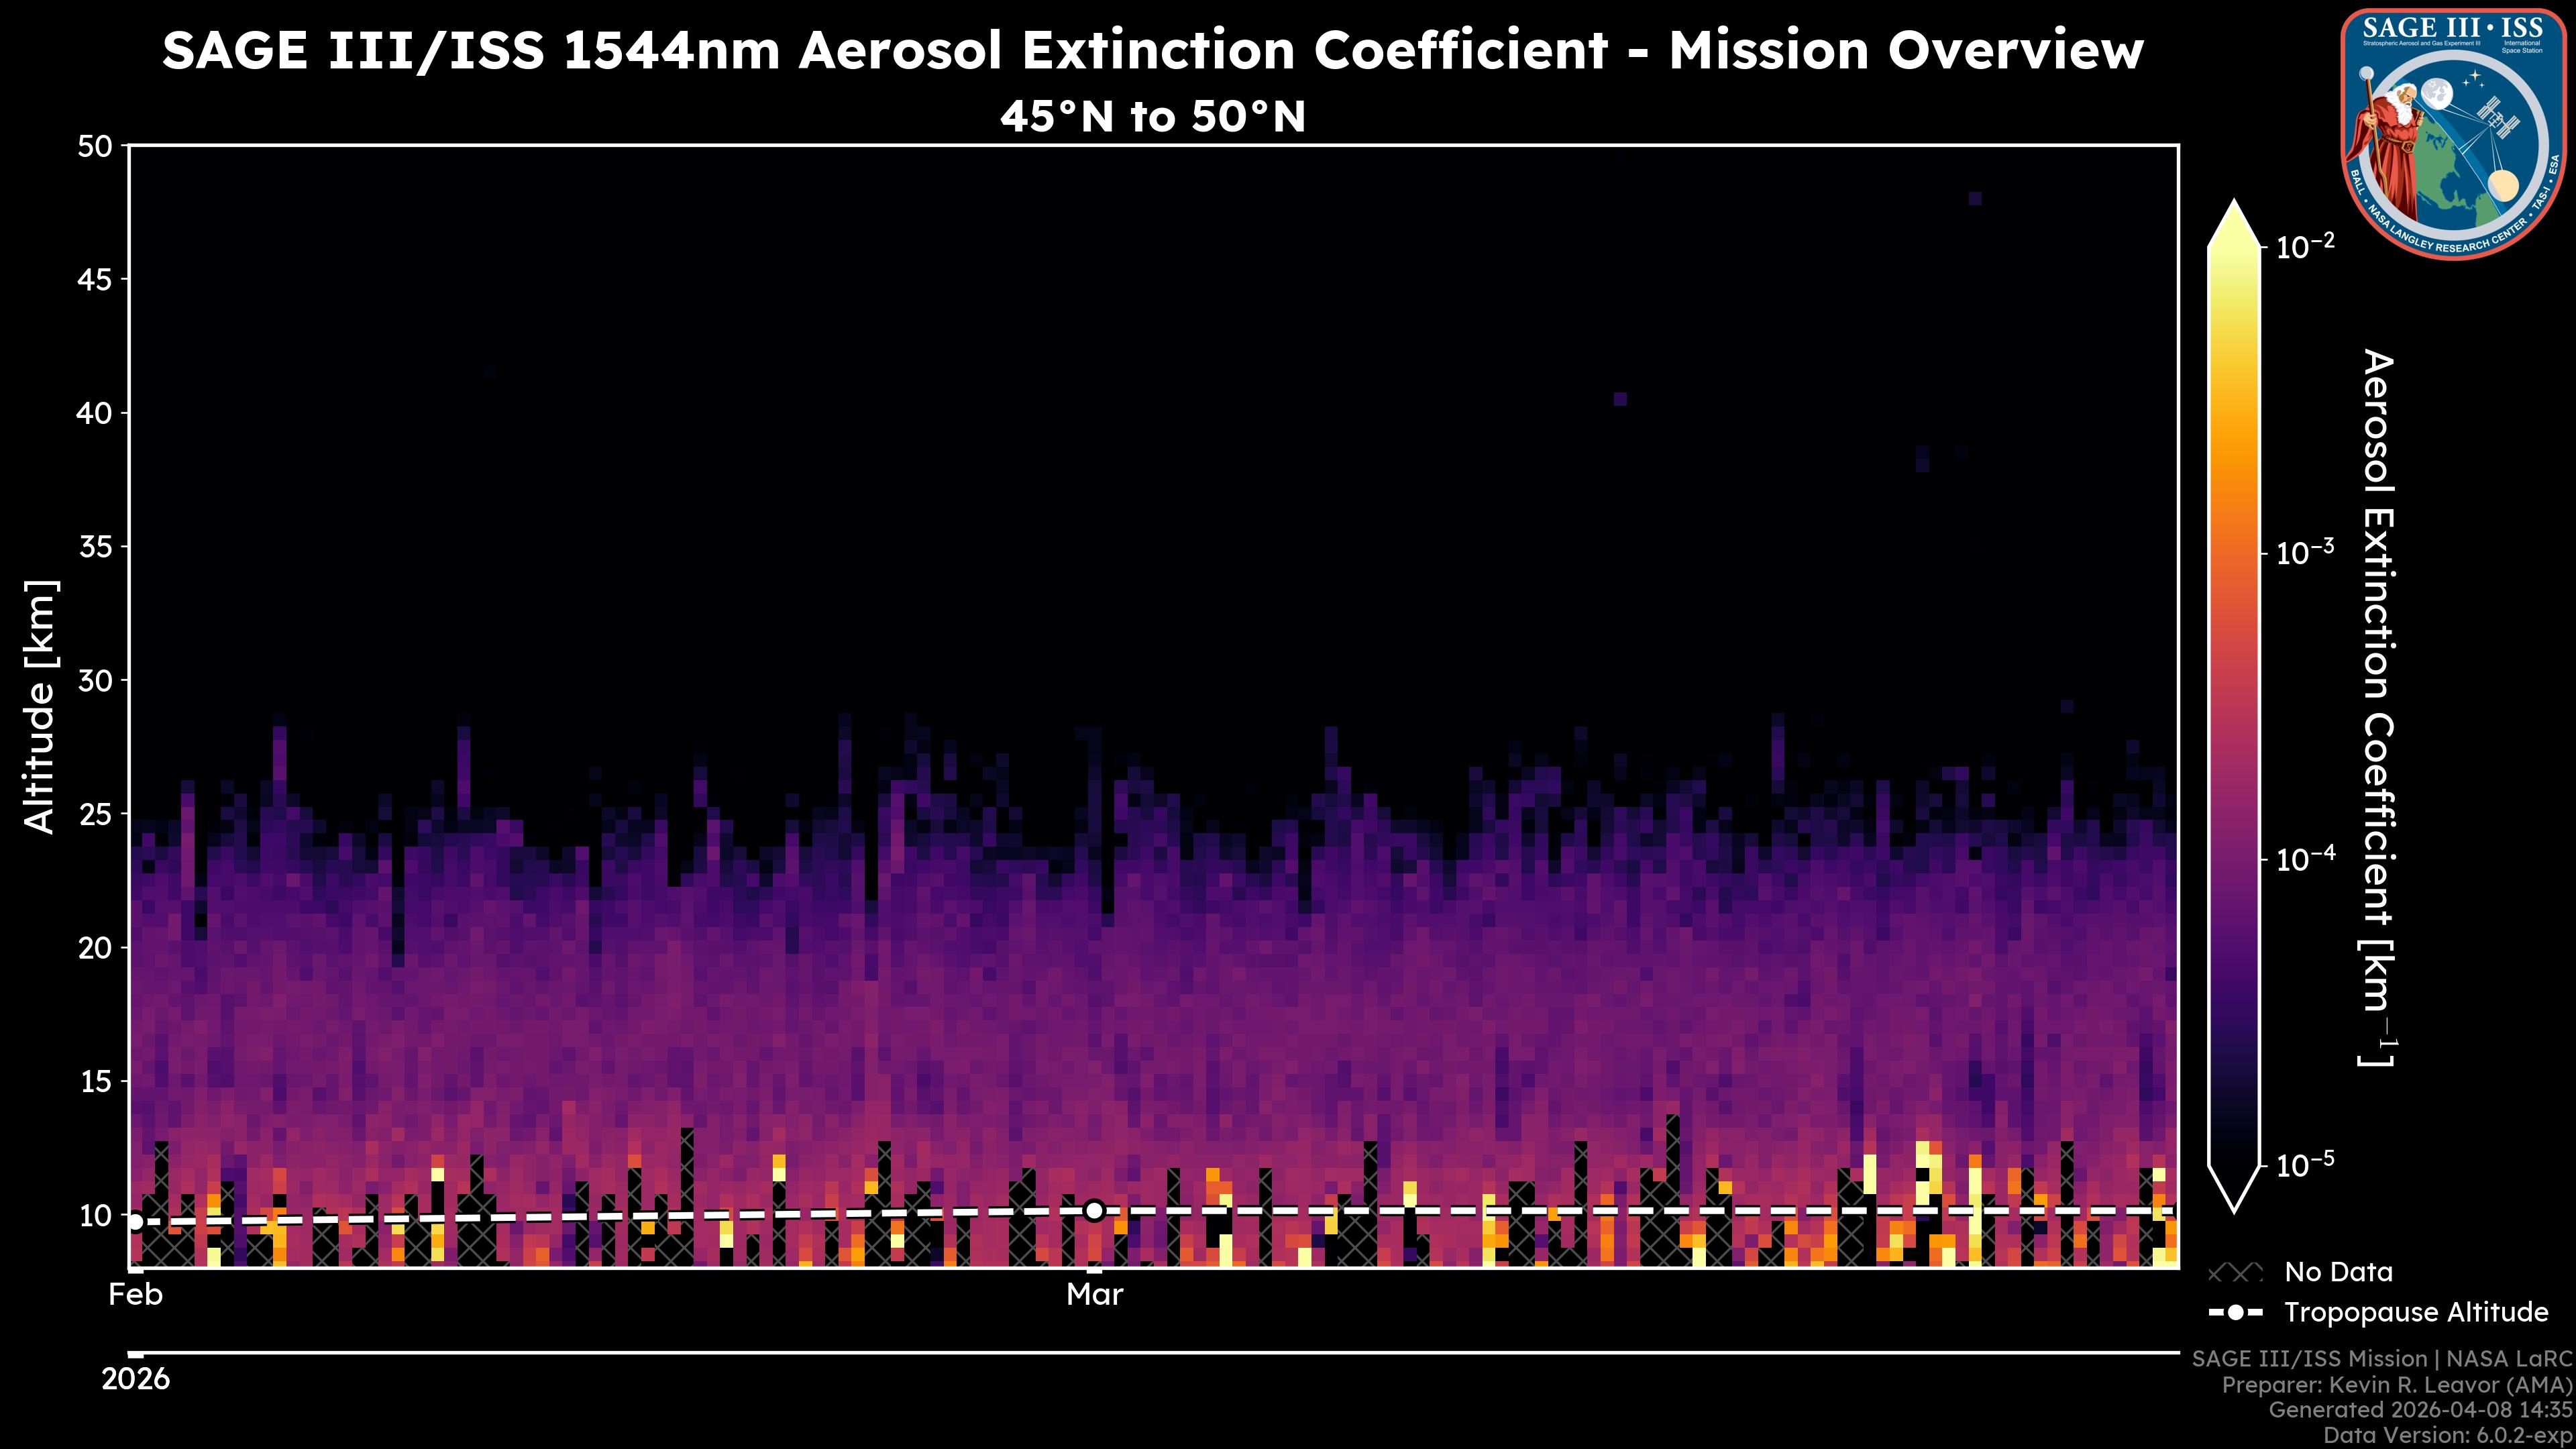
Task: Click the tropopause marker dot at Mar
Action: pos(1094,1211)
